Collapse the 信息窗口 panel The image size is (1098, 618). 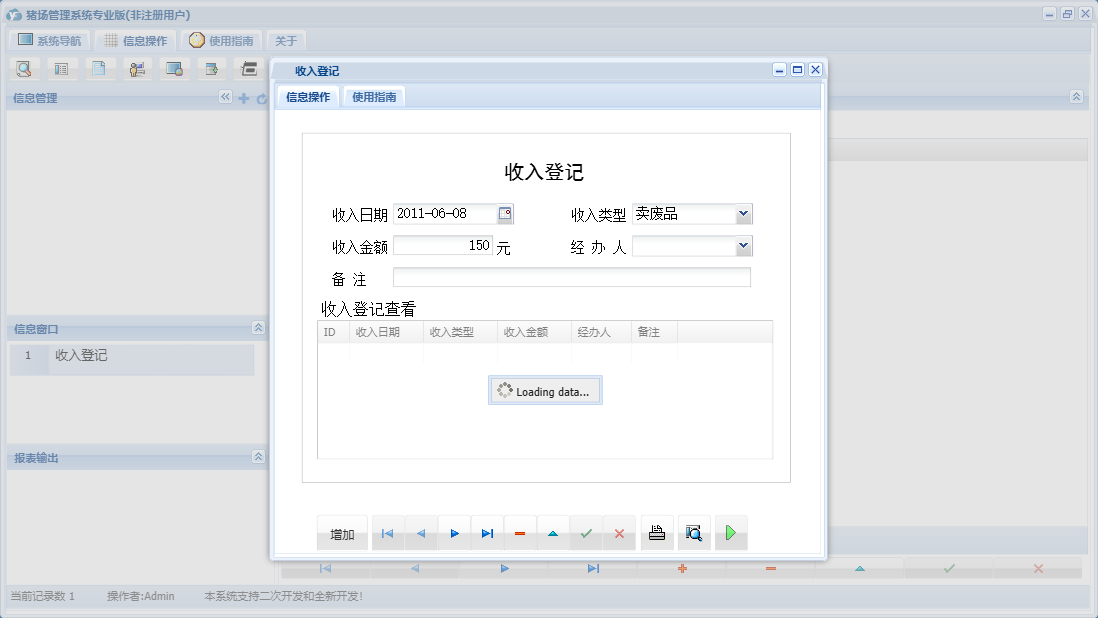pyautogui.click(x=257, y=328)
